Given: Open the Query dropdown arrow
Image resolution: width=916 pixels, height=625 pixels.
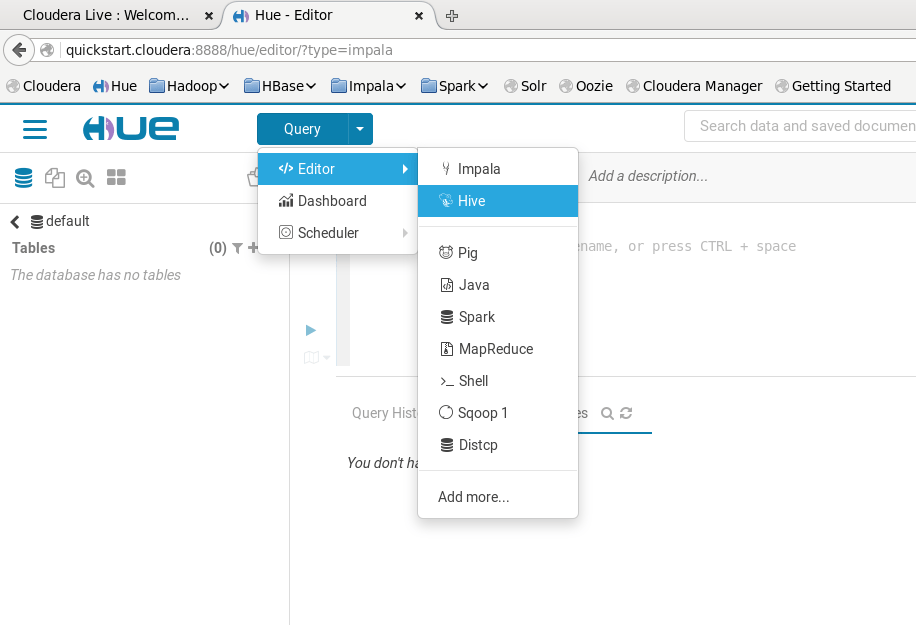Looking at the screenshot, I should click(x=360, y=129).
